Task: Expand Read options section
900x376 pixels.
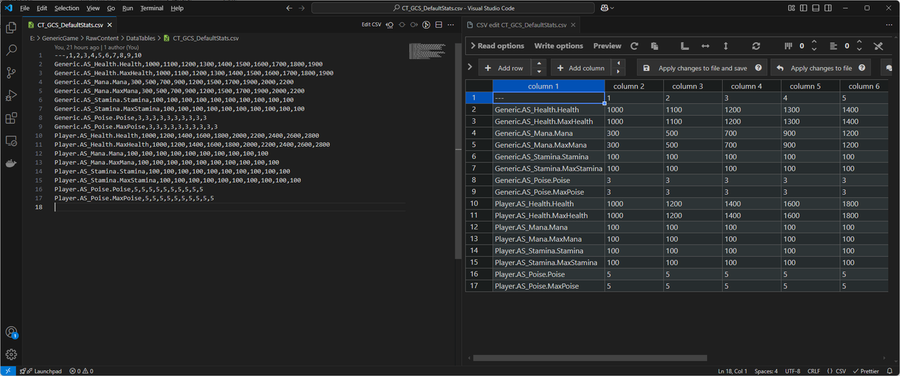Action: coord(497,46)
